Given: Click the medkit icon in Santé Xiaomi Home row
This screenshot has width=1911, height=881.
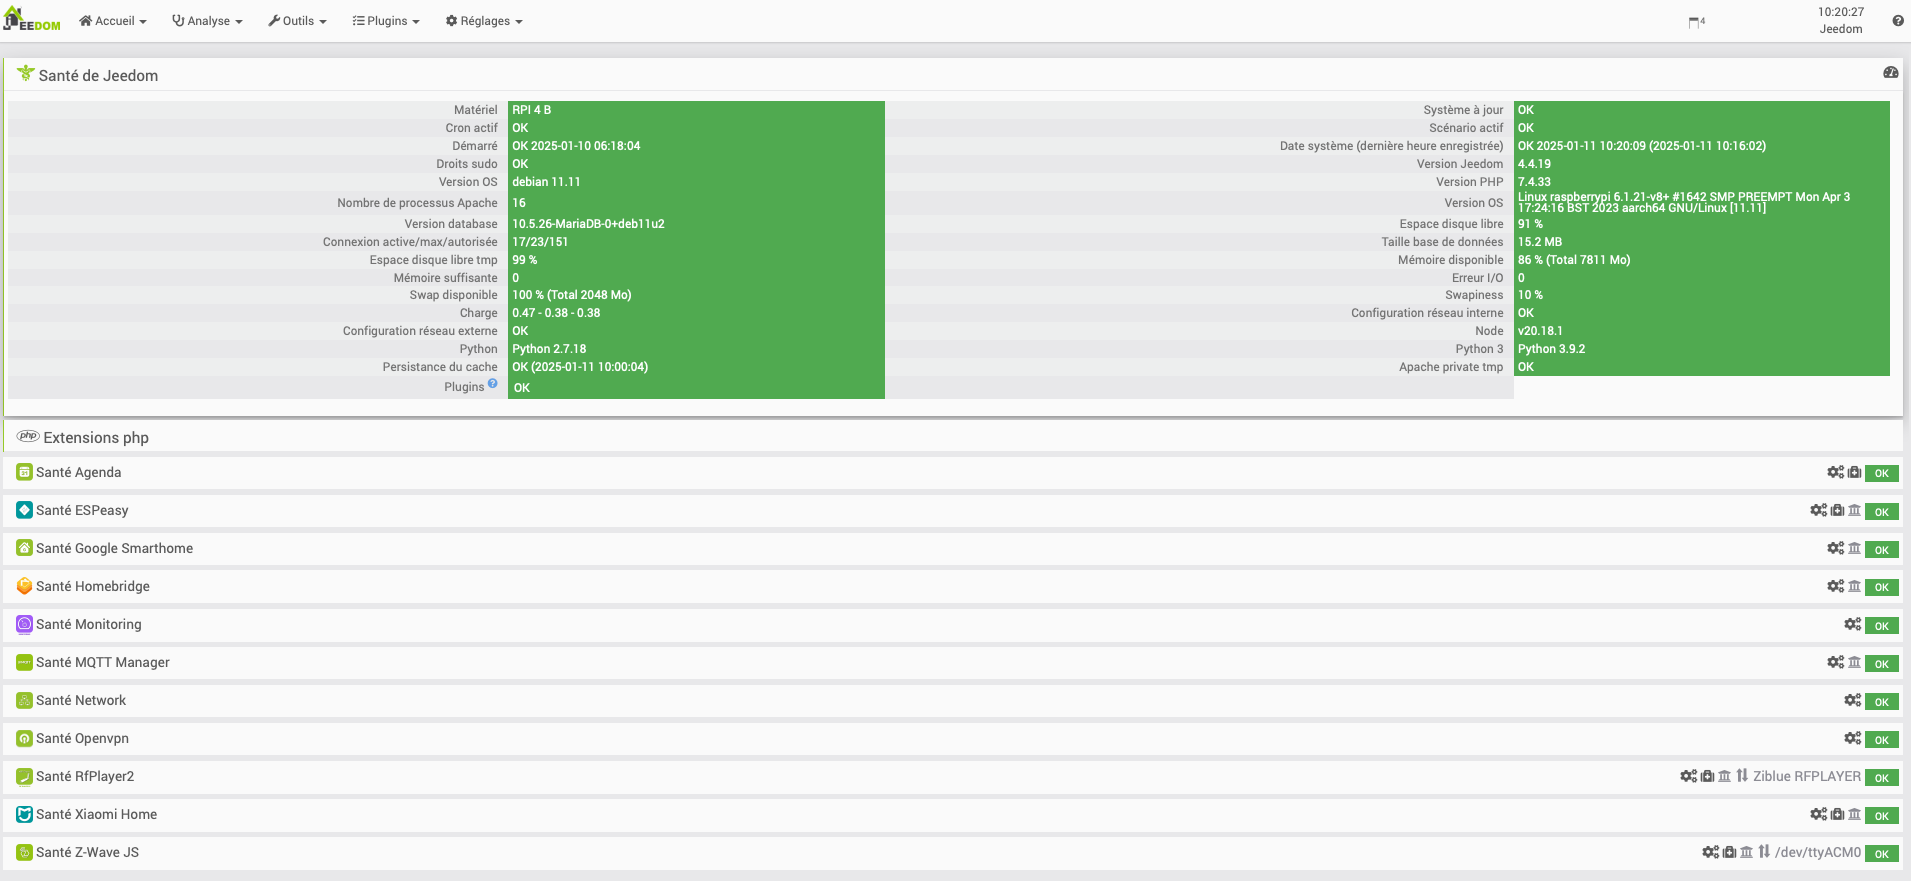Looking at the screenshot, I should (x=1837, y=814).
